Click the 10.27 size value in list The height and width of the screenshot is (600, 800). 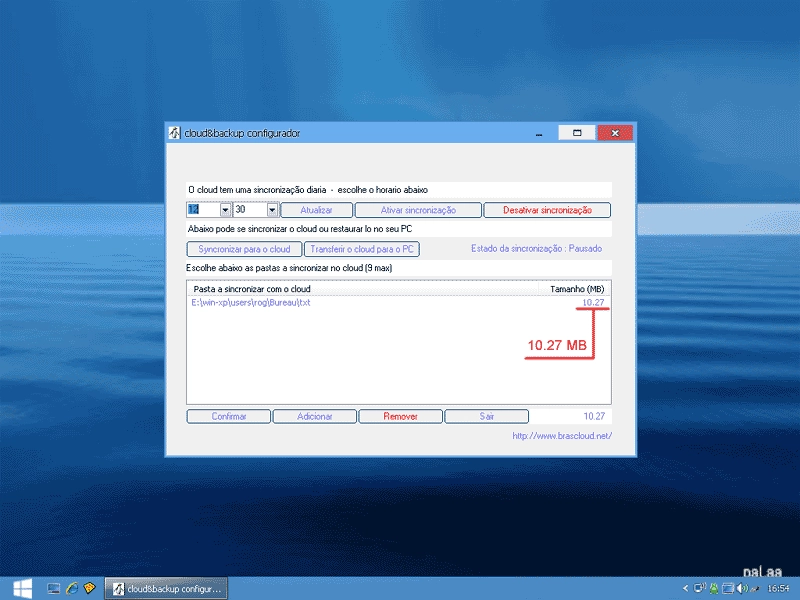pyautogui.click(x=593, y=303)
